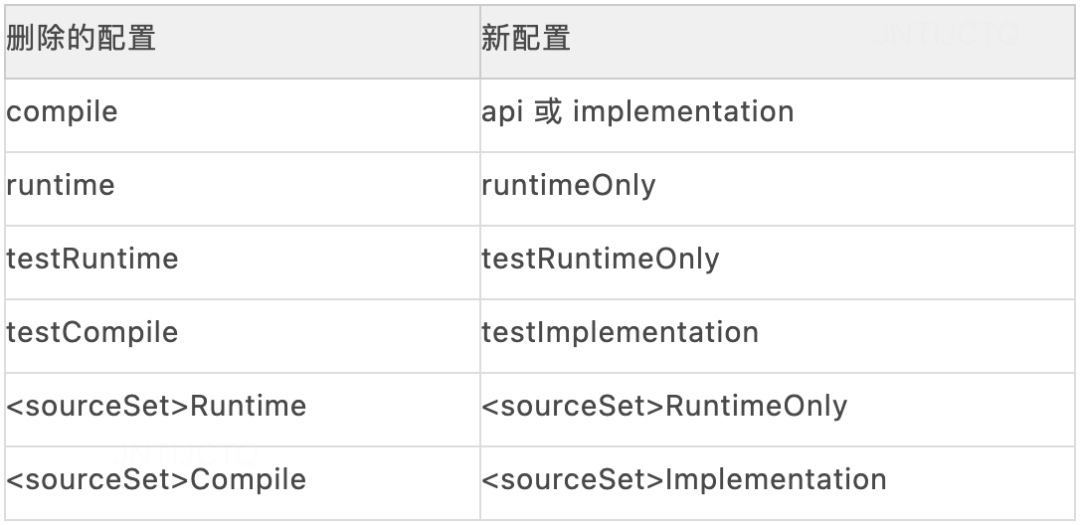Select the 'runtime' cell in the left column
This screenshot has height=525, width=1080.
pyautogui.click(x=60, y=185)
